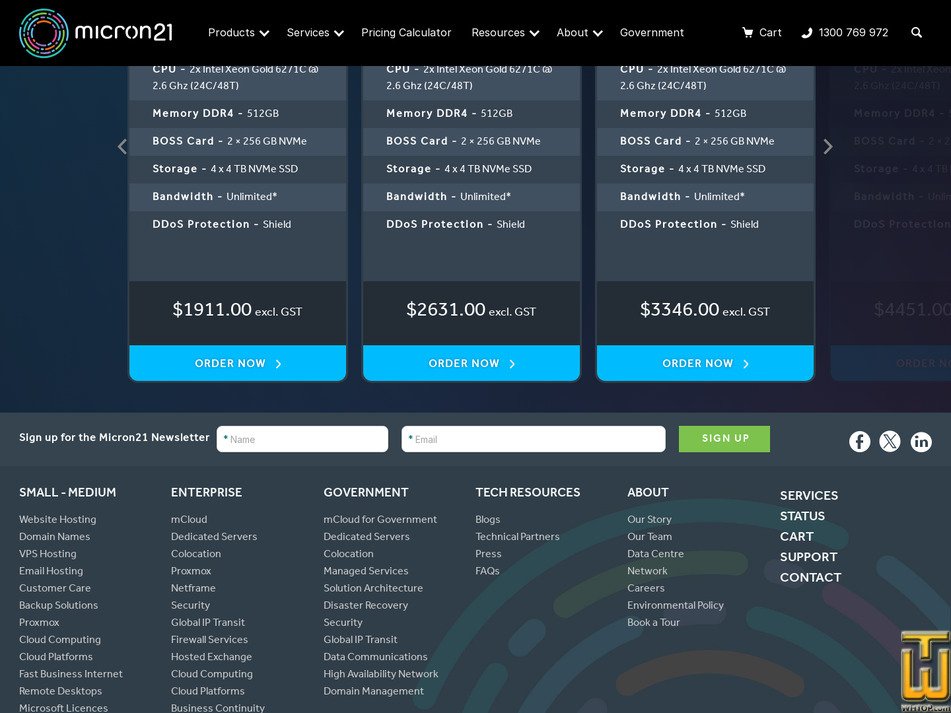The height and width of the screenshot is (713, 951).
Task: Open Micron21's LinkedIn page
Action: click(x=921, y=441)
